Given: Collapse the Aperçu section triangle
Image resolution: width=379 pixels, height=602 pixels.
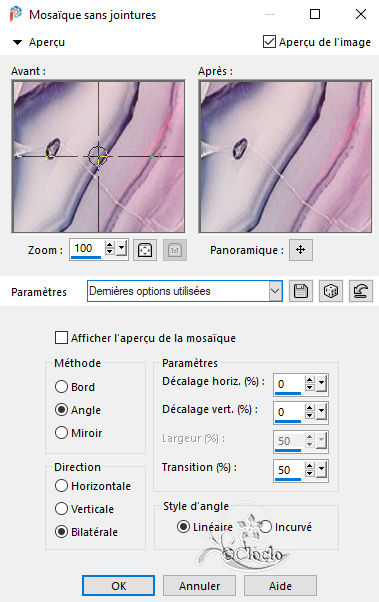Looking at the screenshot, I should [x=17, y=42].
